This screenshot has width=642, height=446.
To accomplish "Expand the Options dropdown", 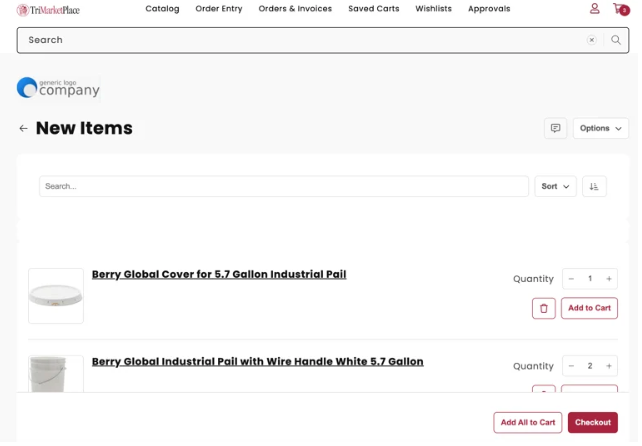I will click(x=601, y=128).
